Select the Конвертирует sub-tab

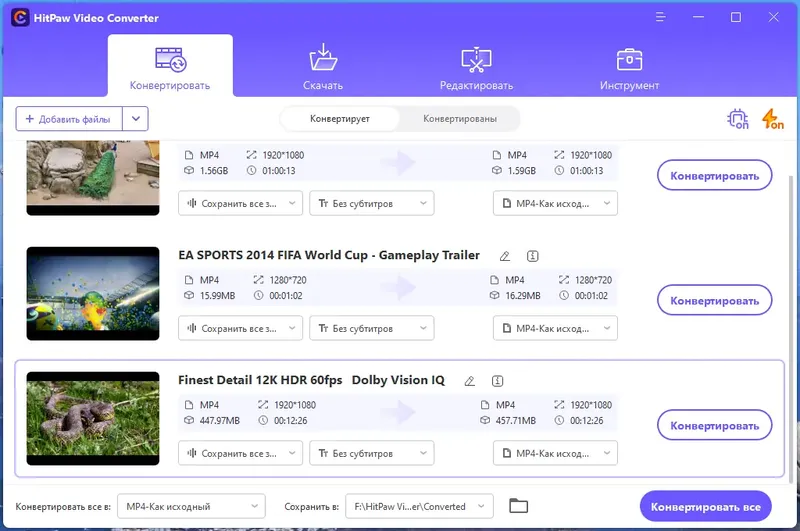click(x=340, y=119)
